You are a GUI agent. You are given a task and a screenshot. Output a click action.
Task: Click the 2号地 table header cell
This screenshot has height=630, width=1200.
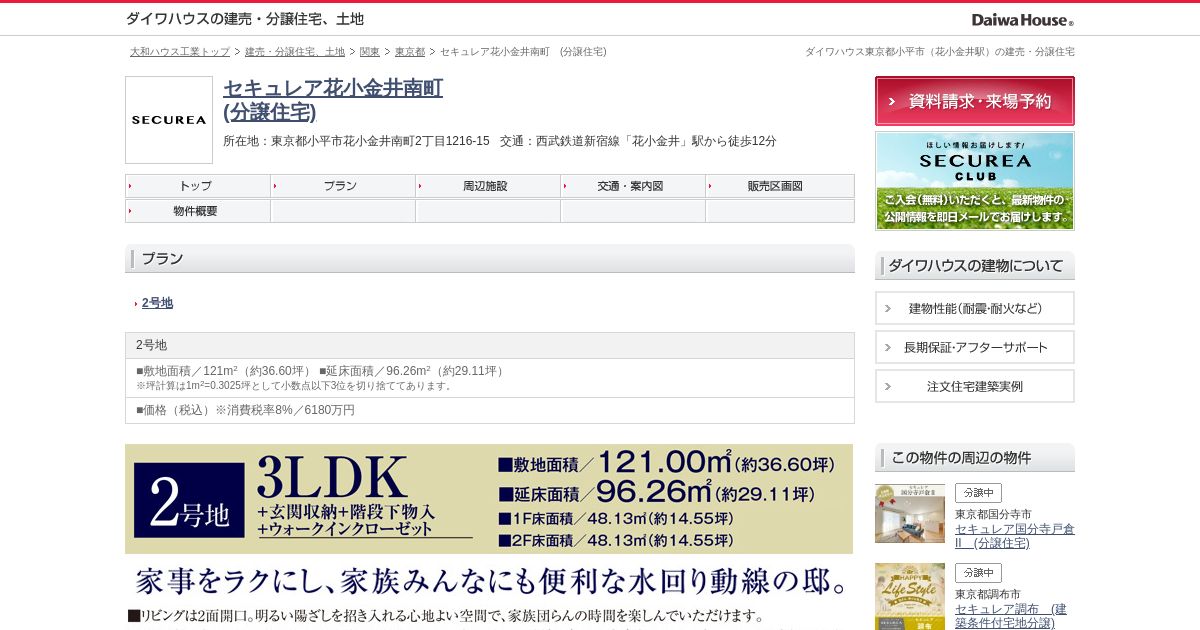(490, 345)
